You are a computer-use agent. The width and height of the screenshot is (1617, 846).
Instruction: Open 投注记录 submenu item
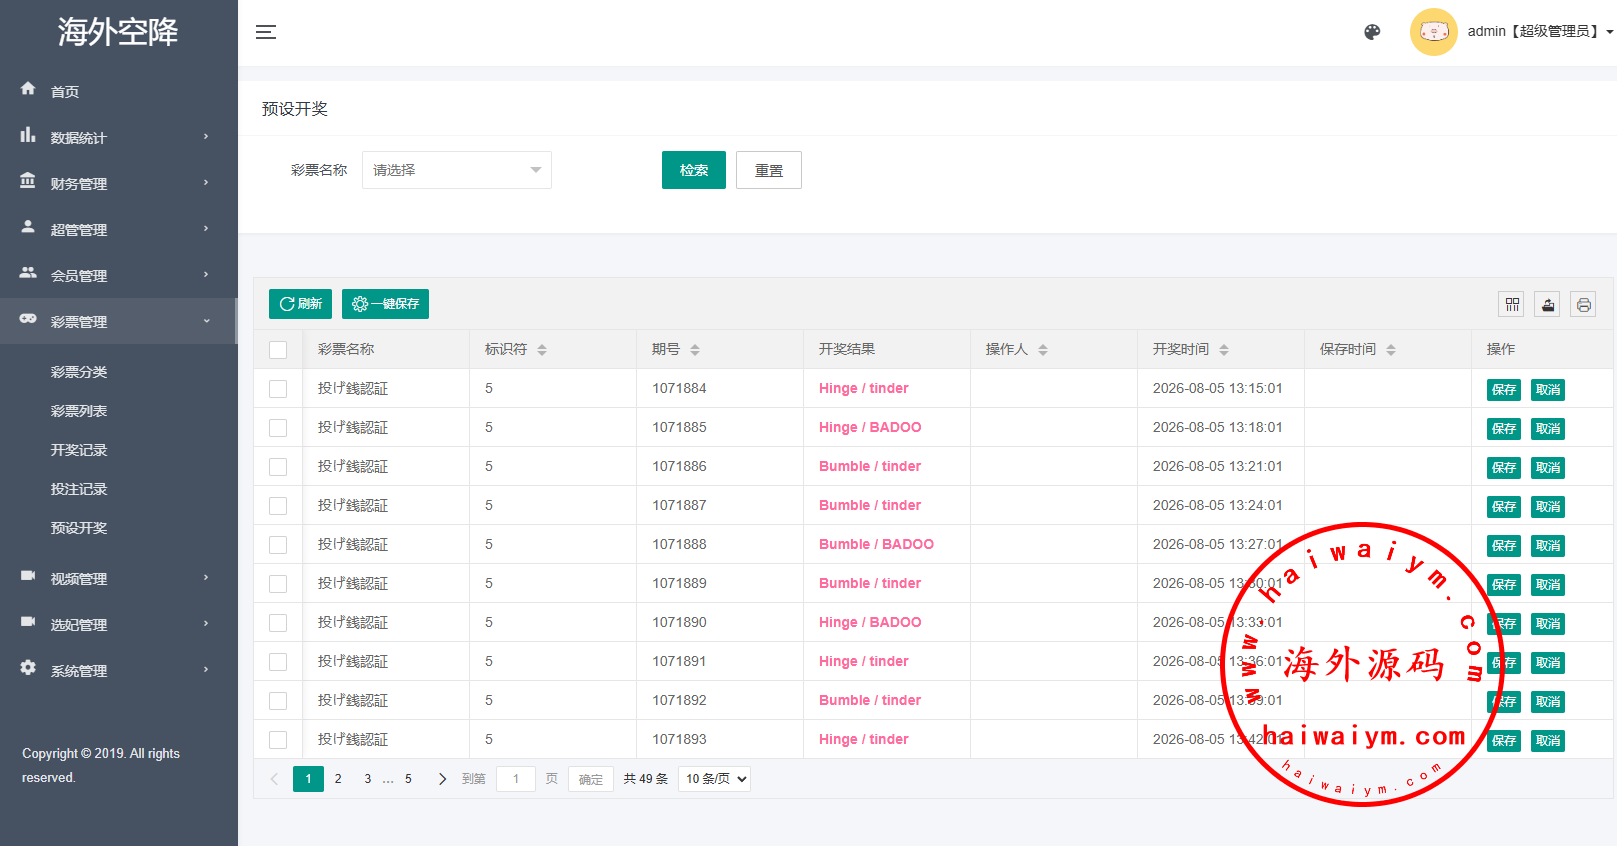pos(79,489)
